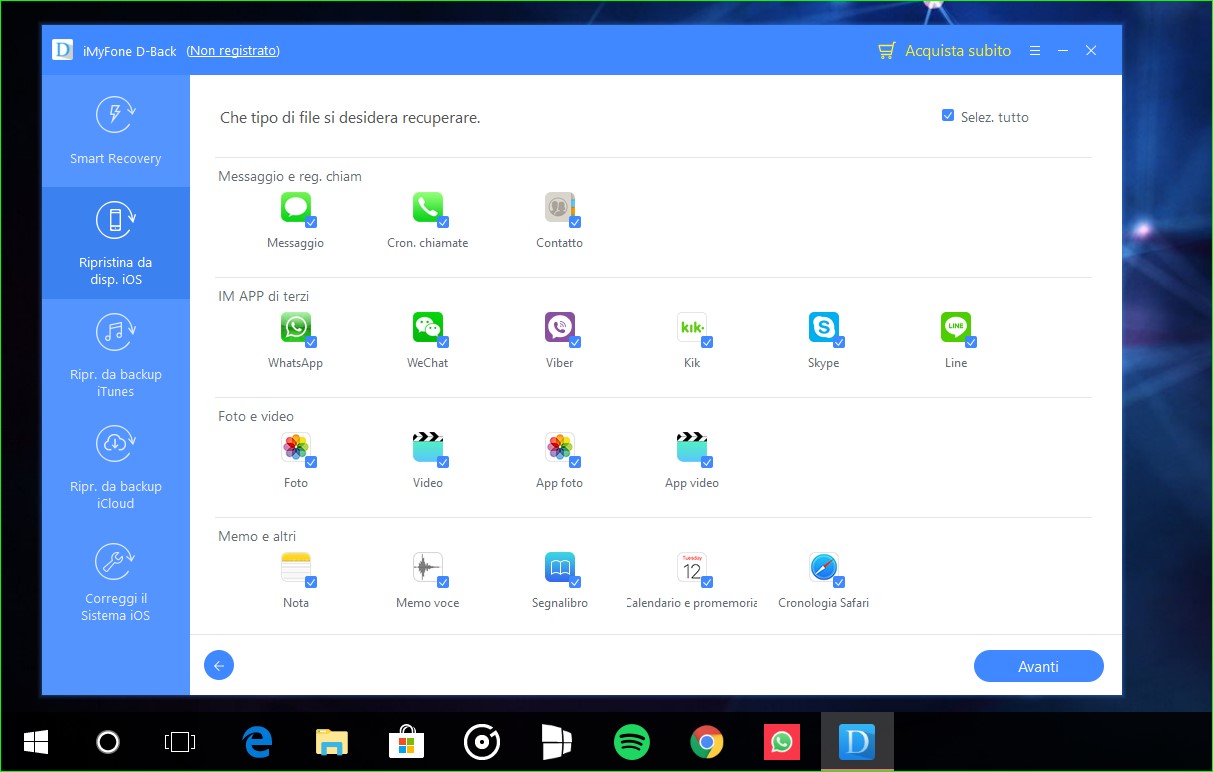Open the Windows Start menu

pos(36,742)
